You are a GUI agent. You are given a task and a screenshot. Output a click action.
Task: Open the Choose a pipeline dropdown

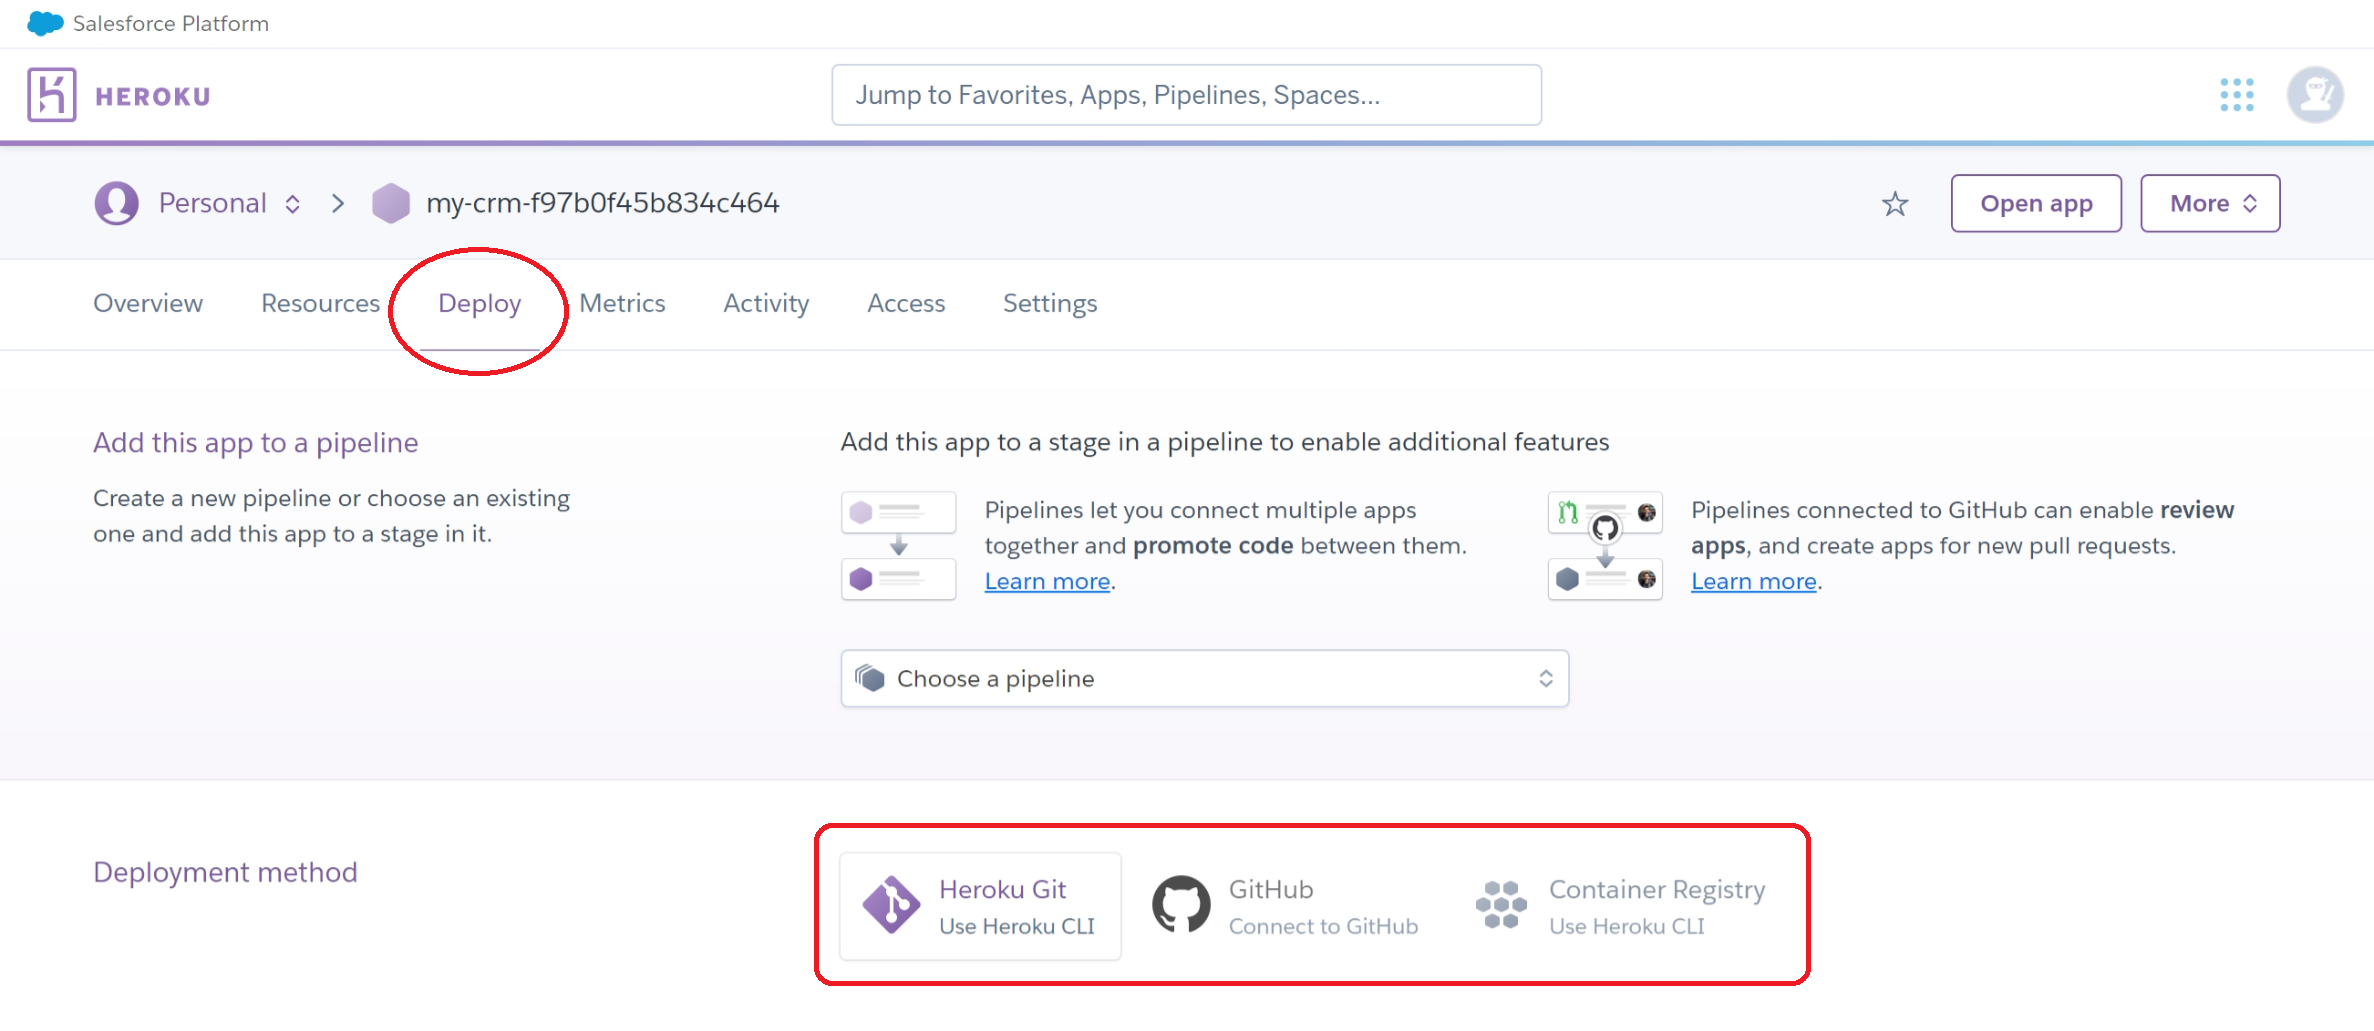[x=1204, y=679]
